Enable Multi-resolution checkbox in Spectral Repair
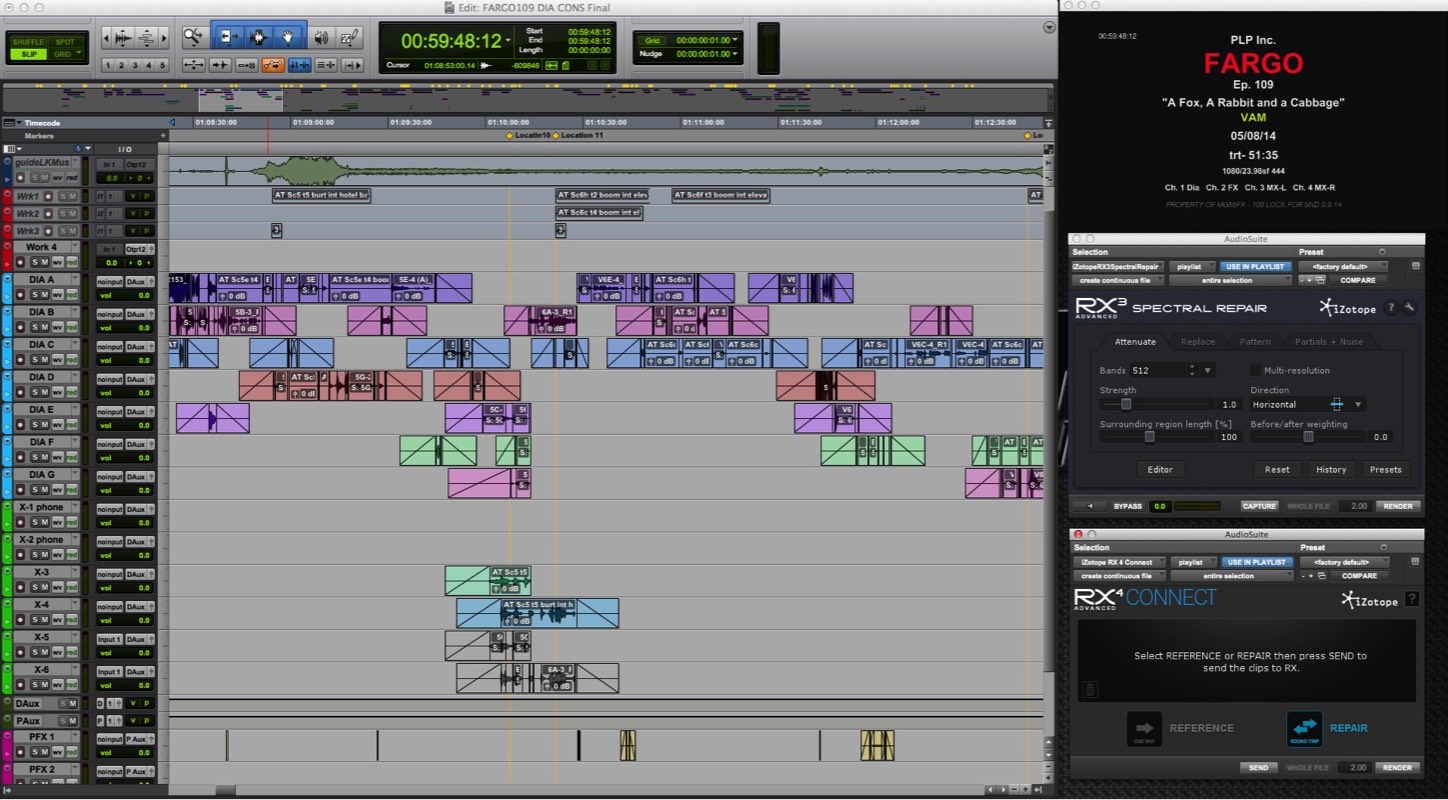Screen dimensions: 1448x800 (1255, 370)
